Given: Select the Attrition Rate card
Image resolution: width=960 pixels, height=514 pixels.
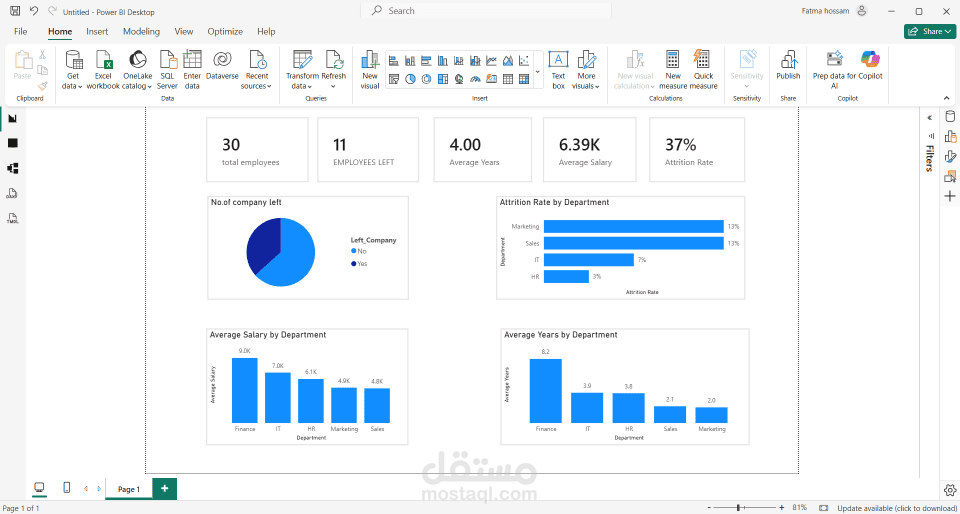Looking at the screenshot, I should pos(697,150).
